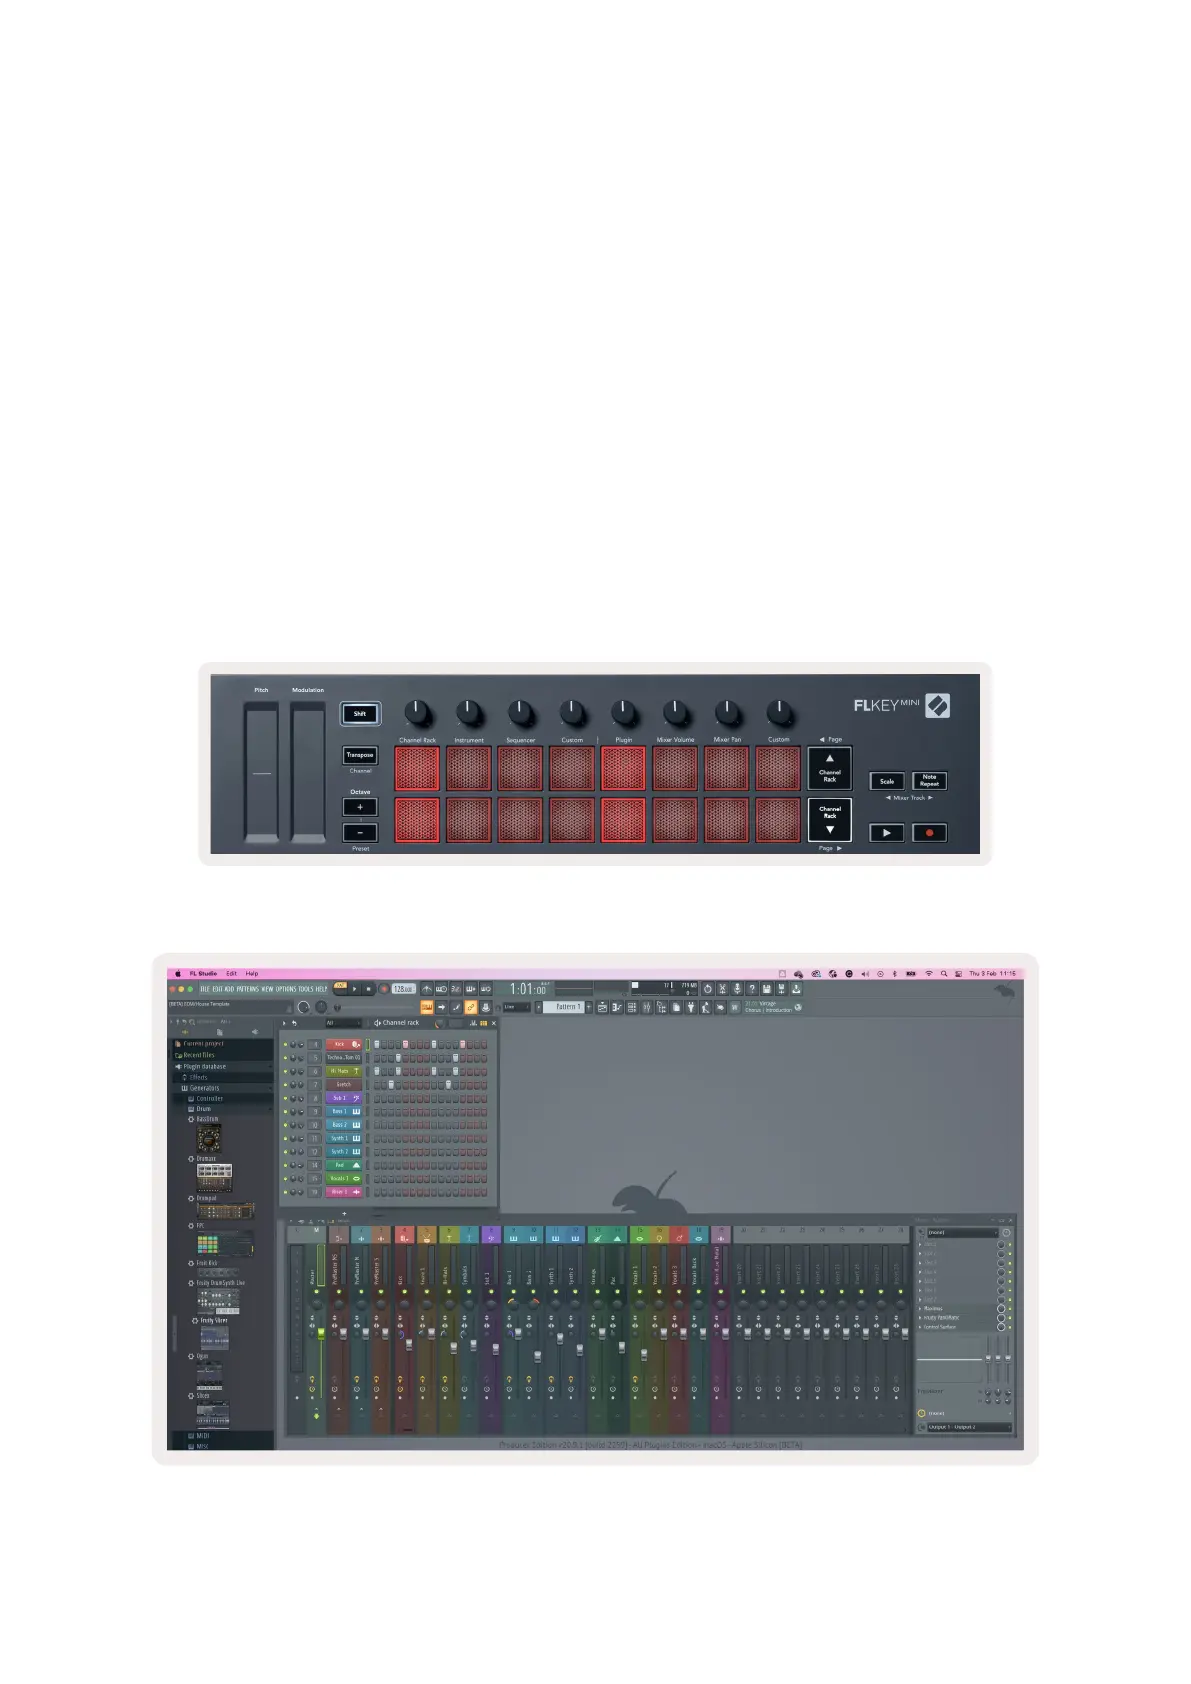Toggle the loop recording icon
Screen dimensions: 1191x1684
coord(485,988)
